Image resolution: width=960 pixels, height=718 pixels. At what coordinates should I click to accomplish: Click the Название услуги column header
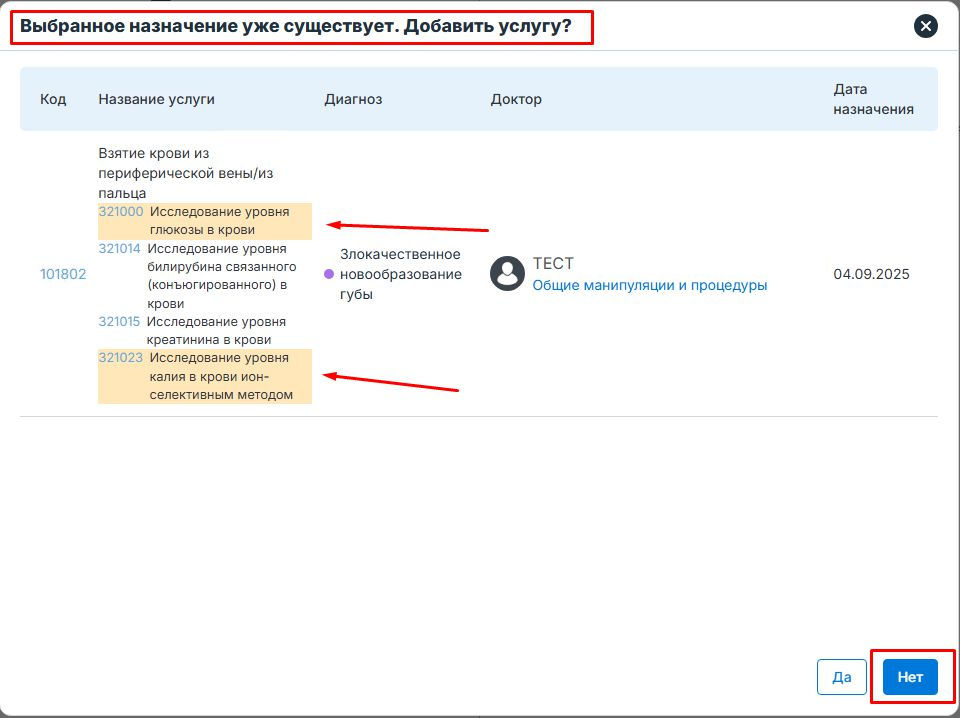pos(156,99)
